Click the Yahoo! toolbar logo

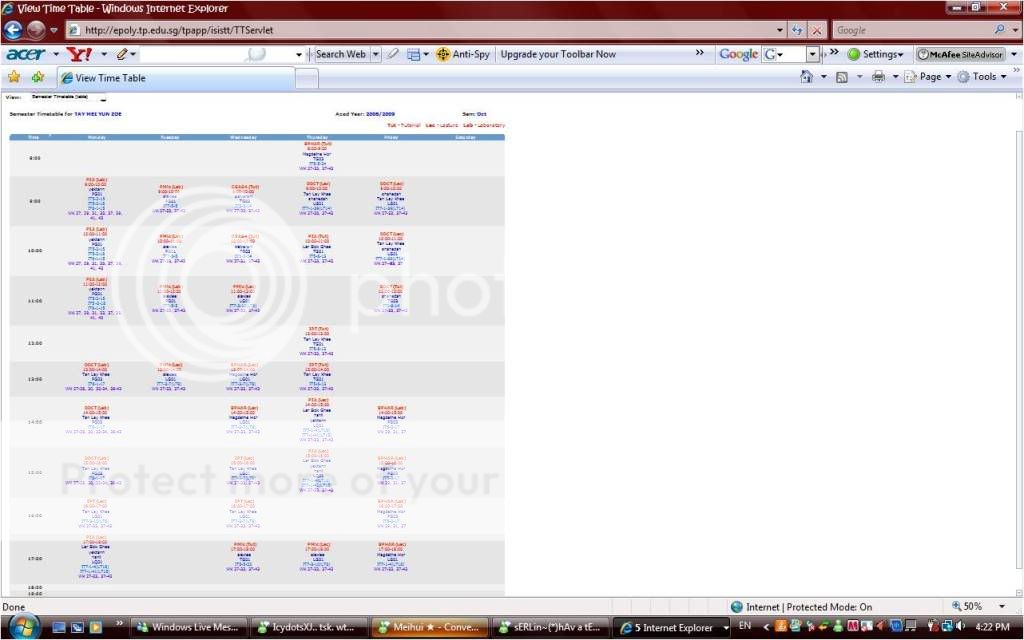79,54
